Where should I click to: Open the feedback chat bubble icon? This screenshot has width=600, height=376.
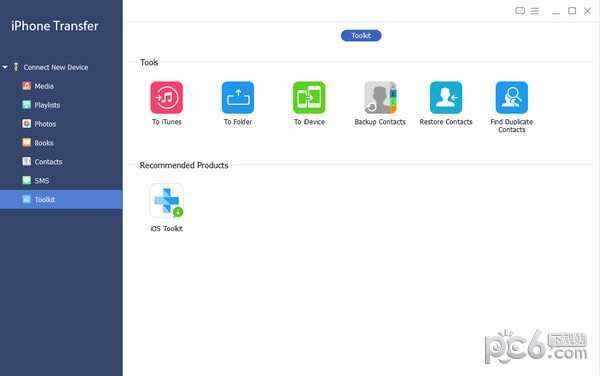520,11
